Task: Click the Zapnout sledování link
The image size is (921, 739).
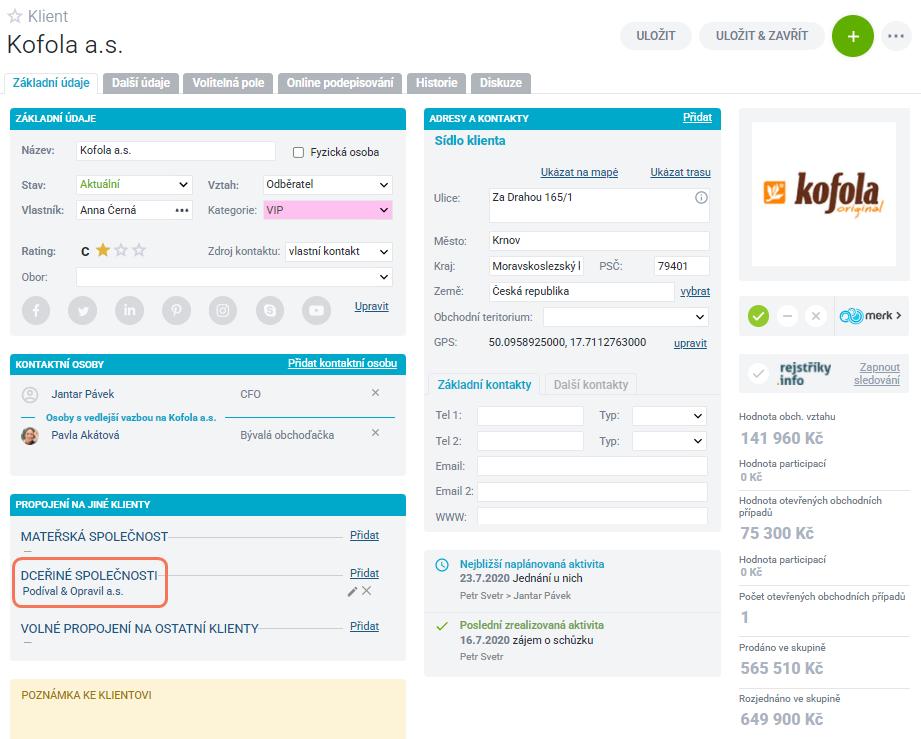Action: 877,374
